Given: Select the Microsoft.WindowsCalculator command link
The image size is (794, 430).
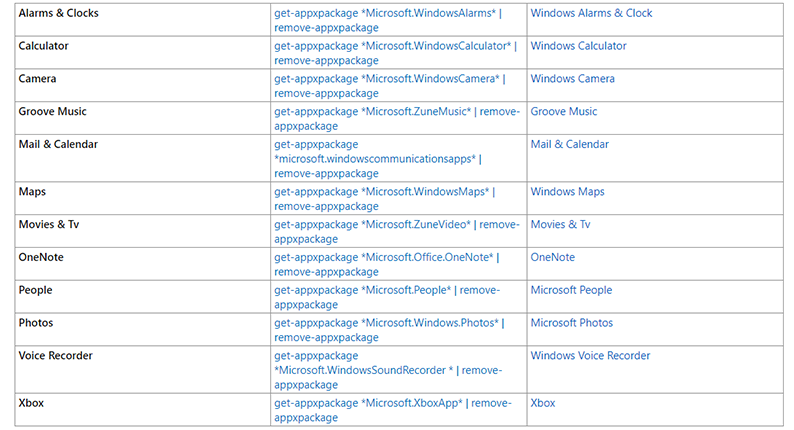Looking at the screenshot, I should click(394, 46).
